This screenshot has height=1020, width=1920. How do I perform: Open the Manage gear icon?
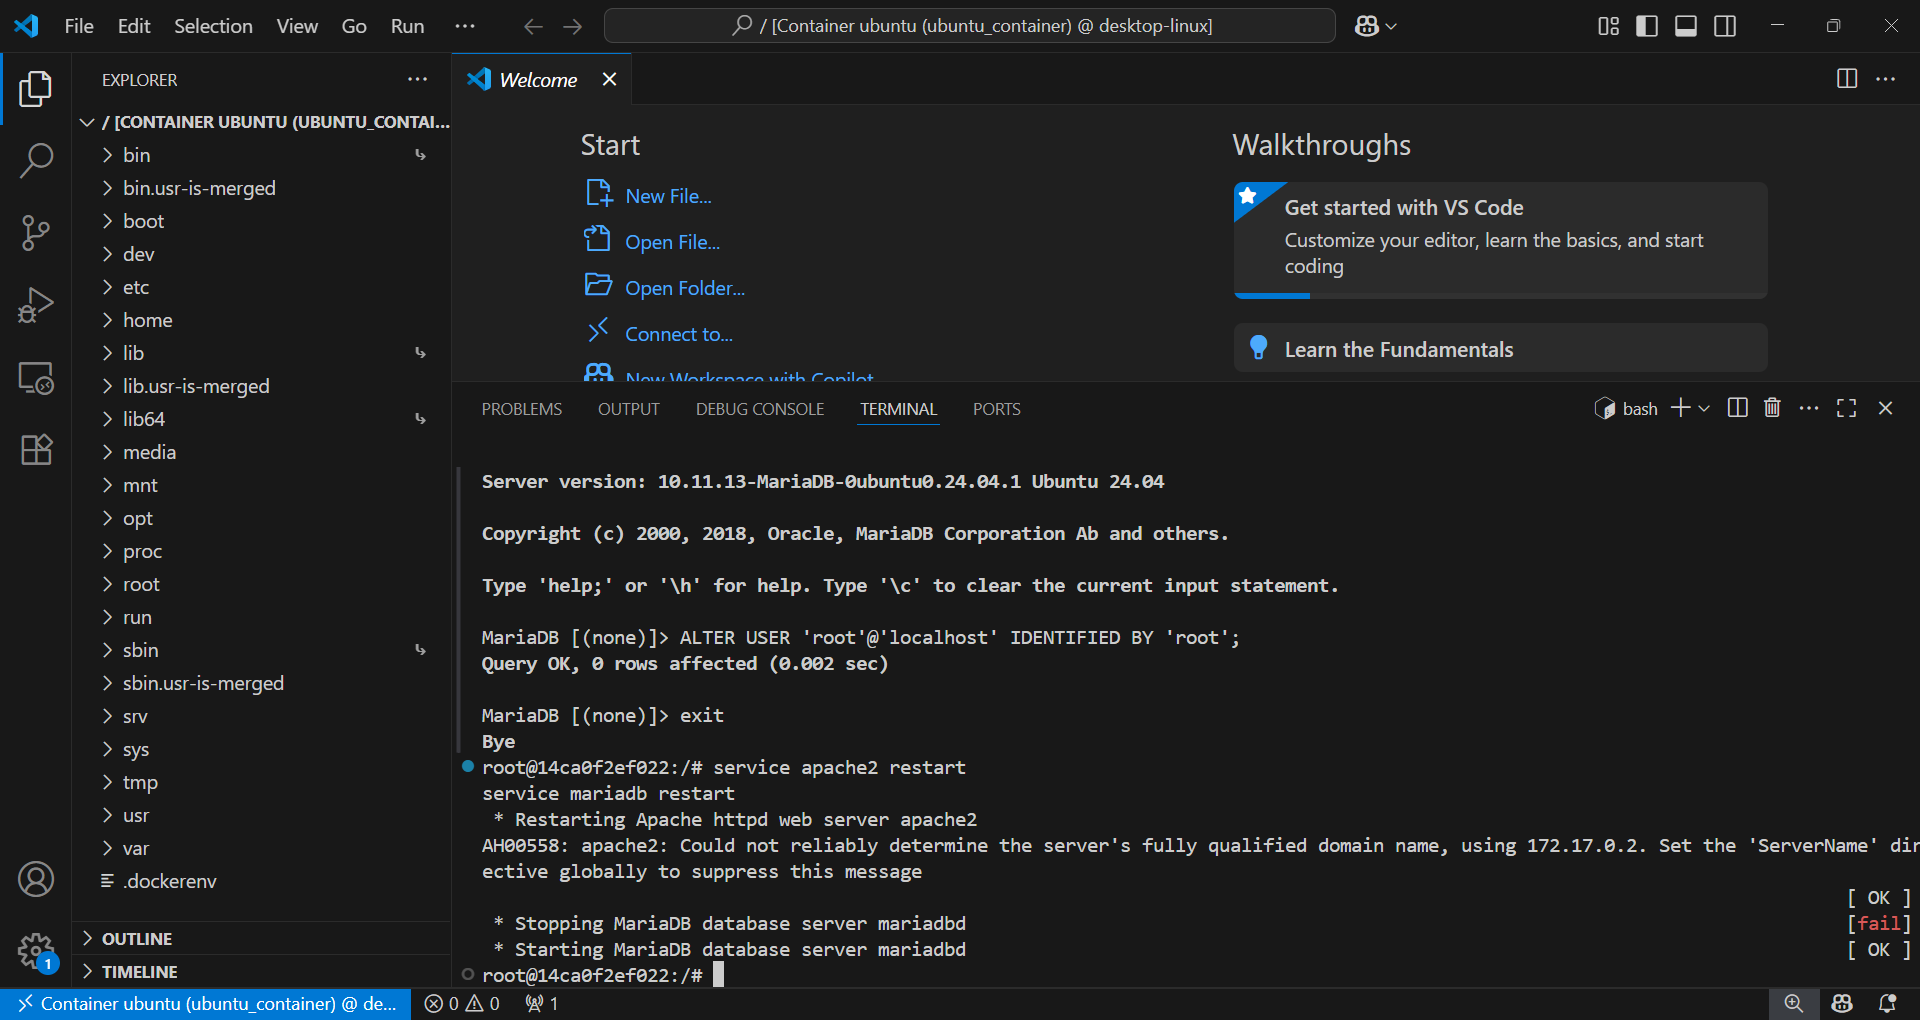(x=36, y=951)
